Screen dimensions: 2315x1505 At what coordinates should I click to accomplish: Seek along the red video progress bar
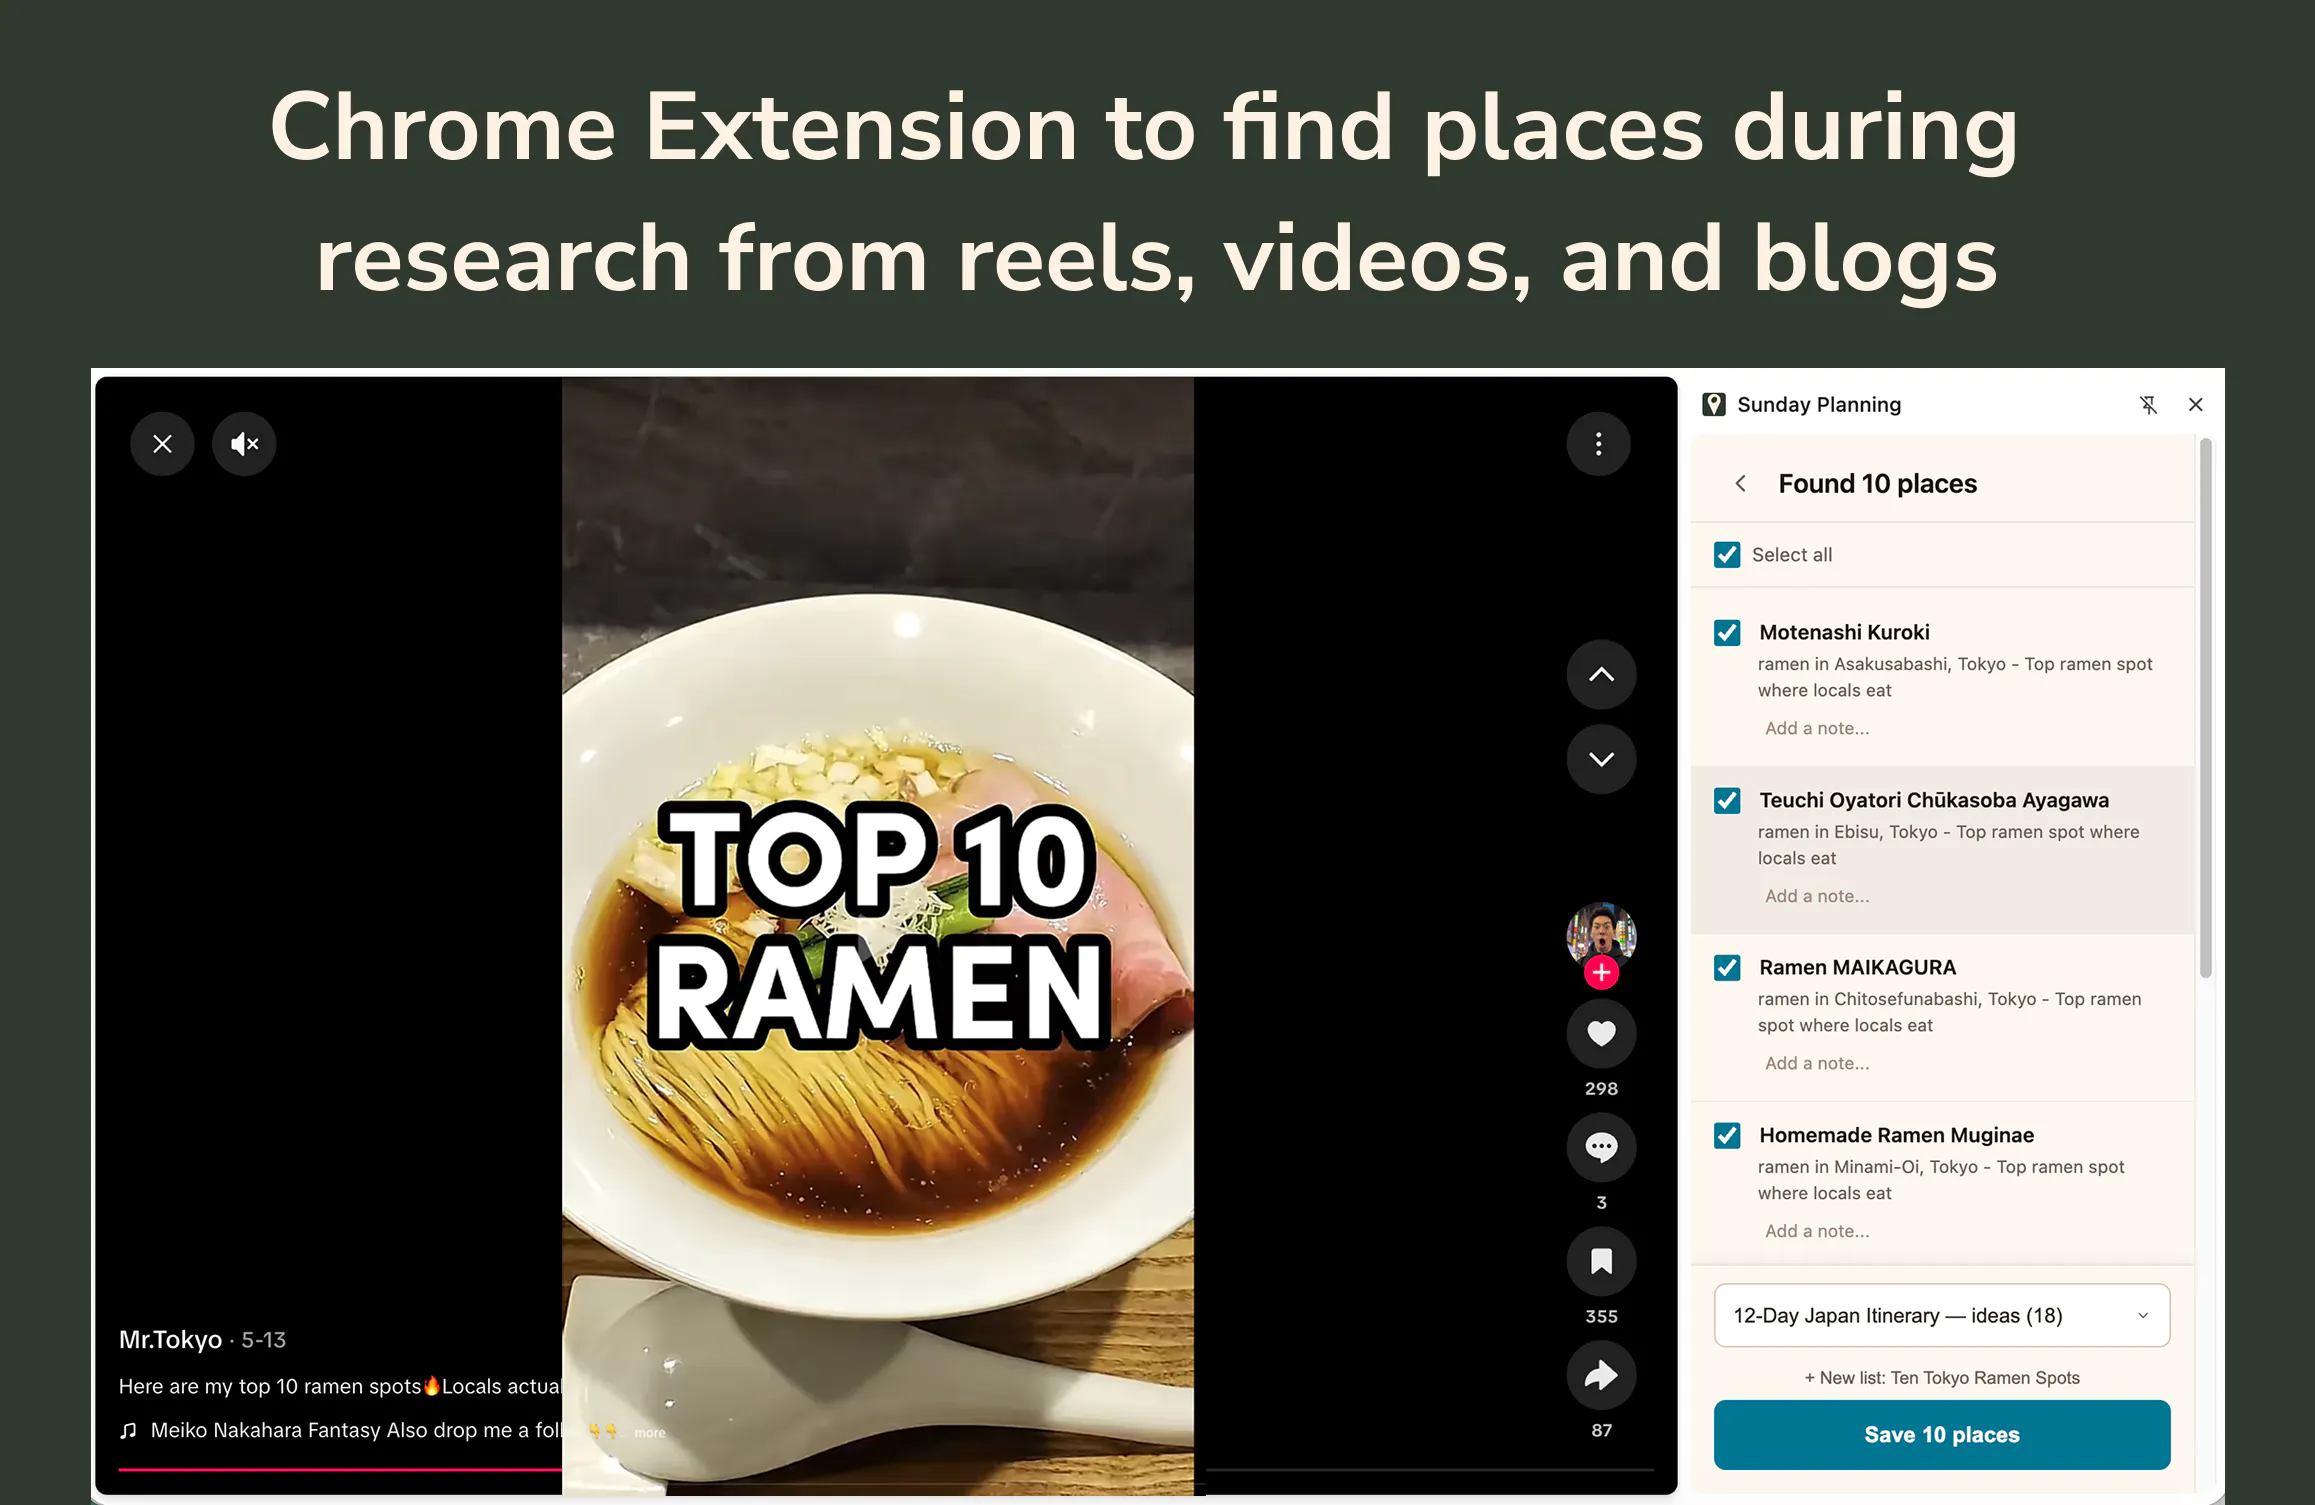click(340, 1469)
